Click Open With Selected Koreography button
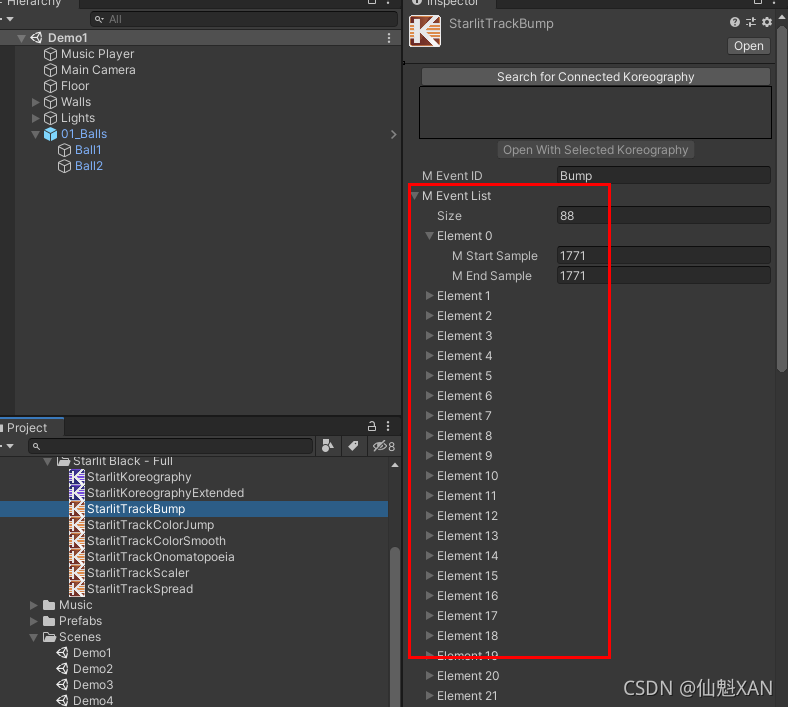 tap(596, 150)
